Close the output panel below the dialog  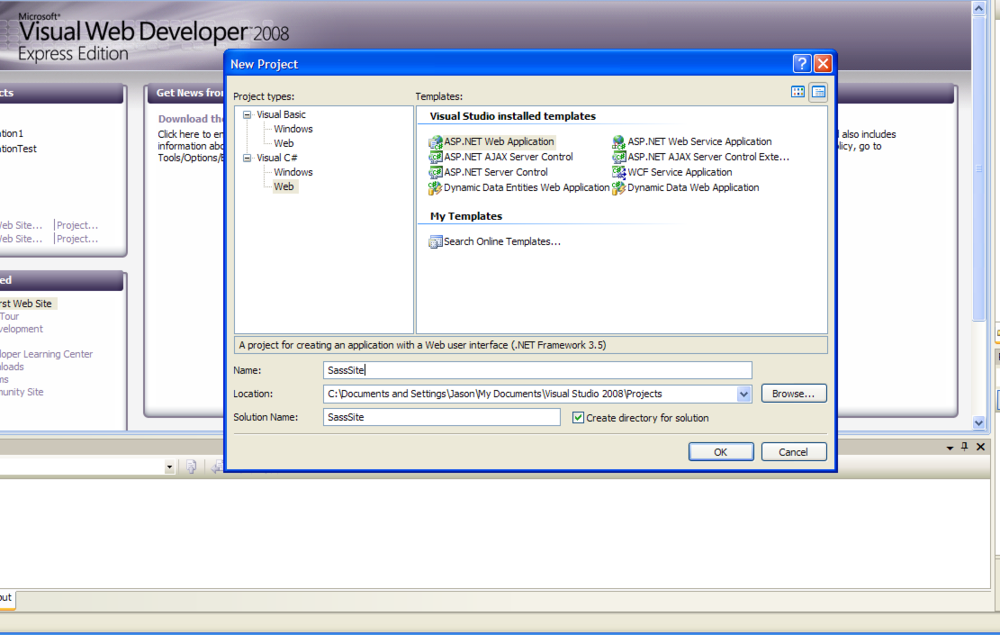tap(981, 447)
